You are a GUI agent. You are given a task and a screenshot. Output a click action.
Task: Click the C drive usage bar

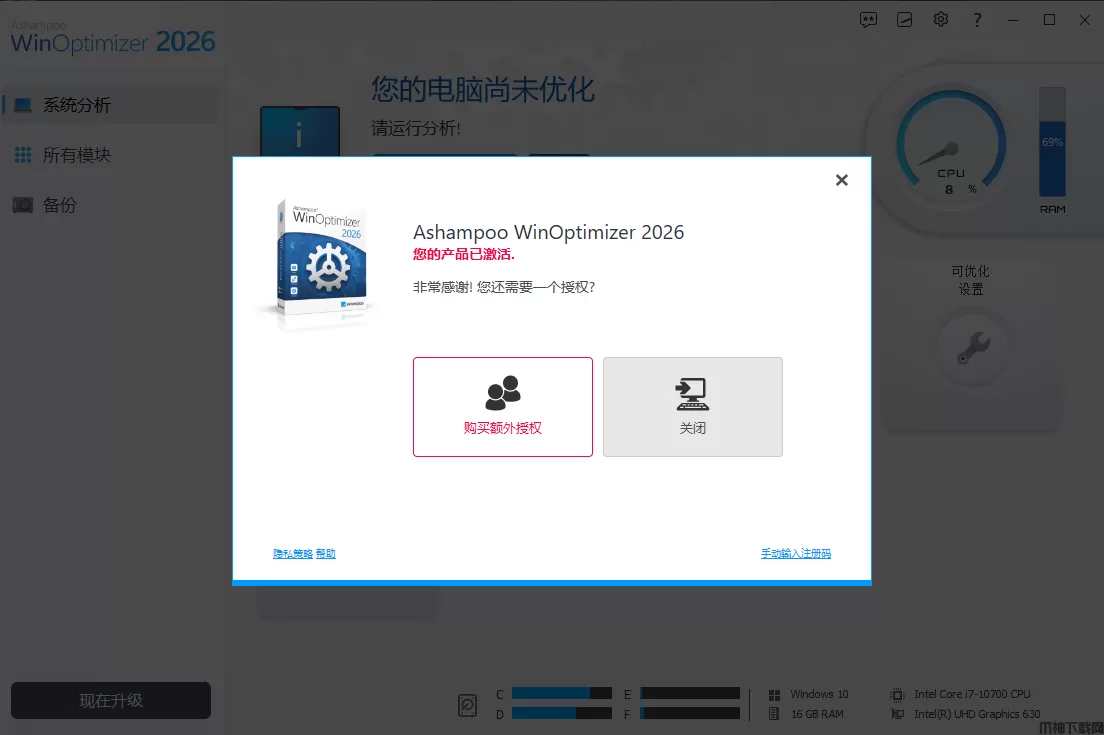(562, 693)
